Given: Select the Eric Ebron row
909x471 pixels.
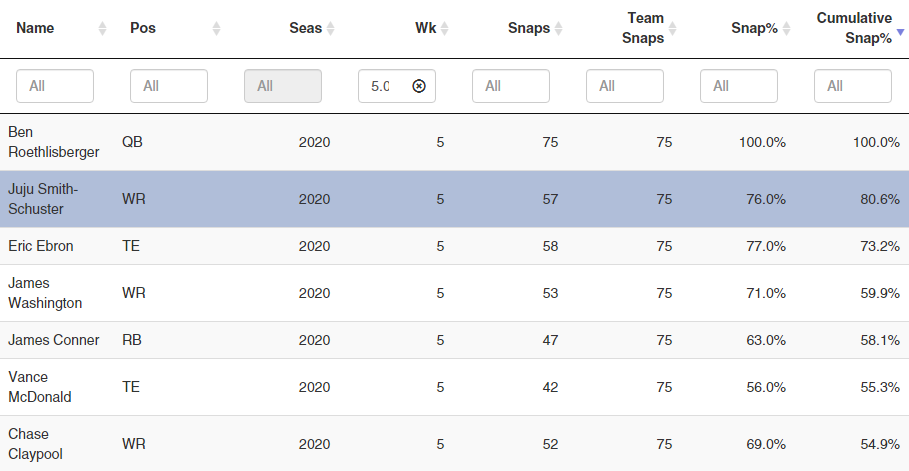Looking at the screenshot, I should pos(454,246).
